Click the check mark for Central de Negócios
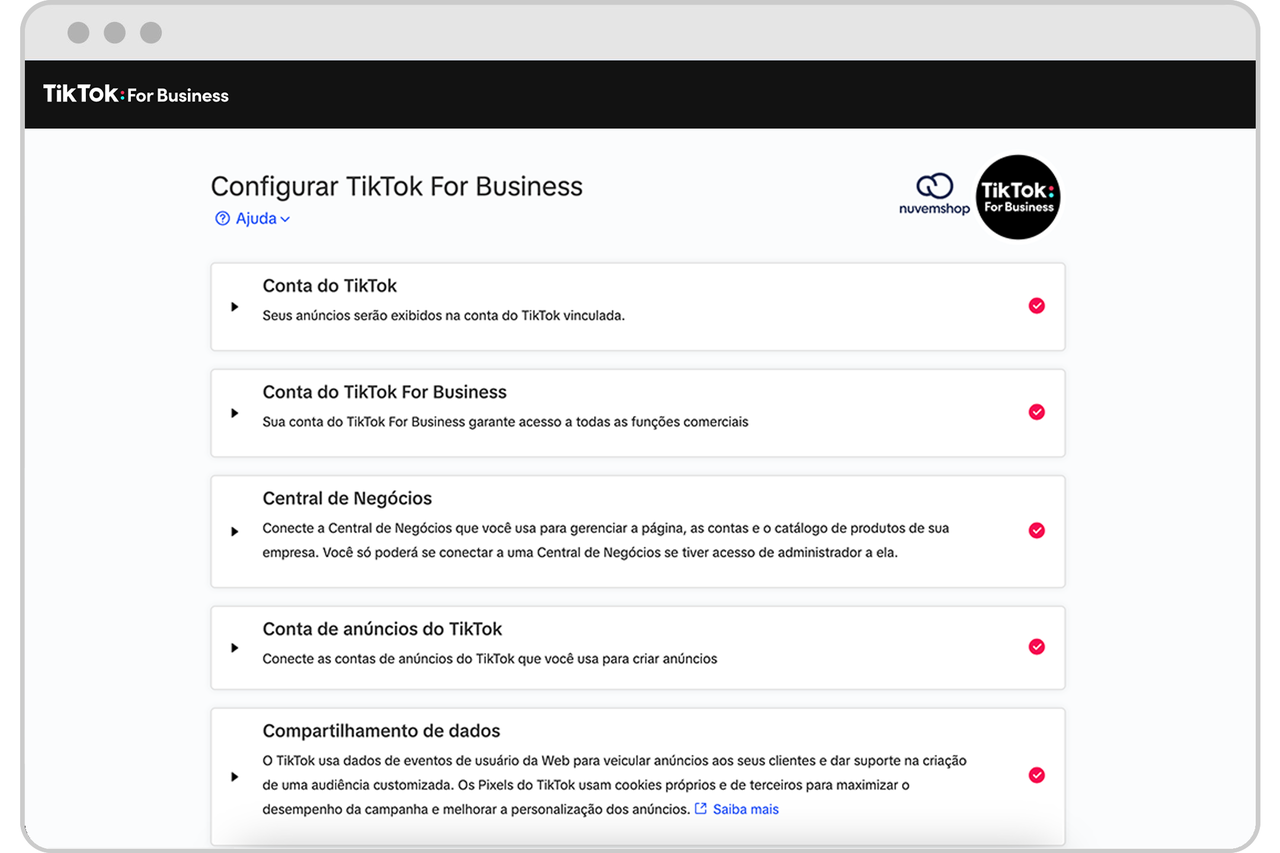 (x=1037, y=530)
